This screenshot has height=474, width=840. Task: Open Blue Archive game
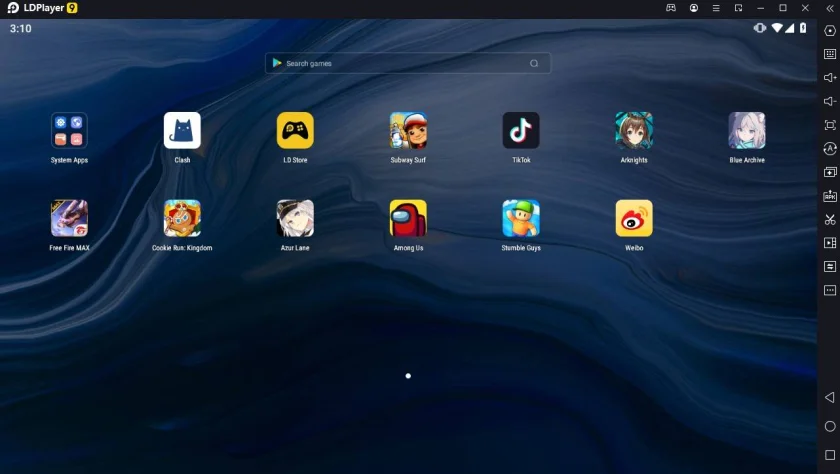coord(747,130)
